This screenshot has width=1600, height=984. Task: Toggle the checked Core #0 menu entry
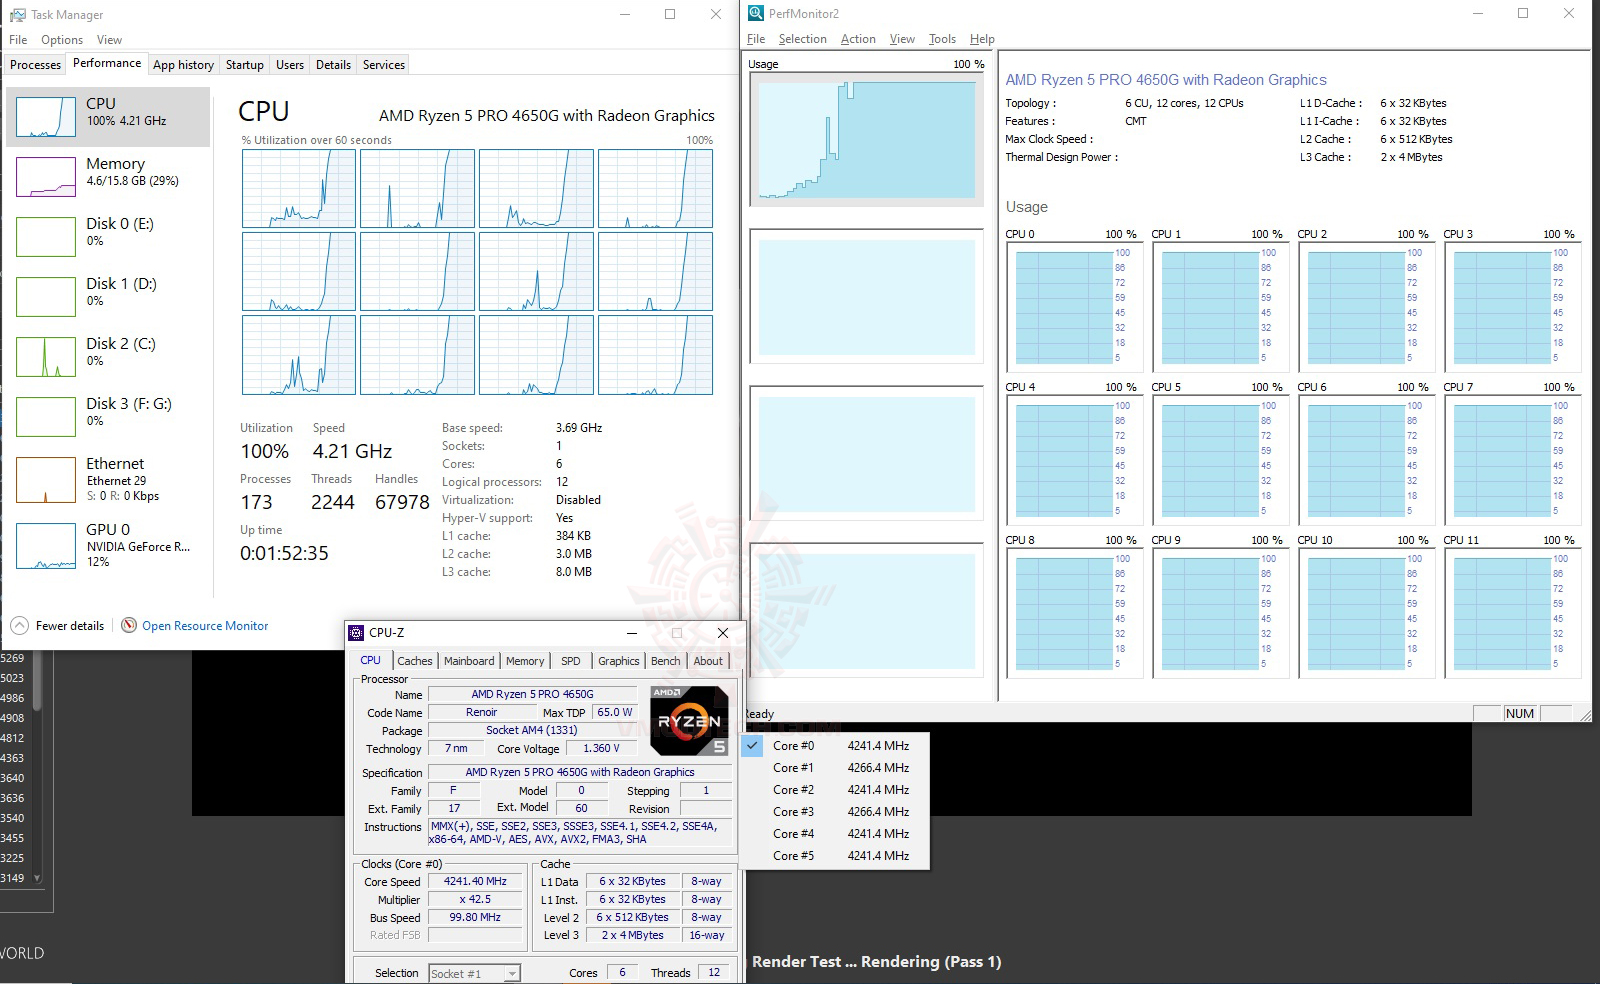[835, 746]
